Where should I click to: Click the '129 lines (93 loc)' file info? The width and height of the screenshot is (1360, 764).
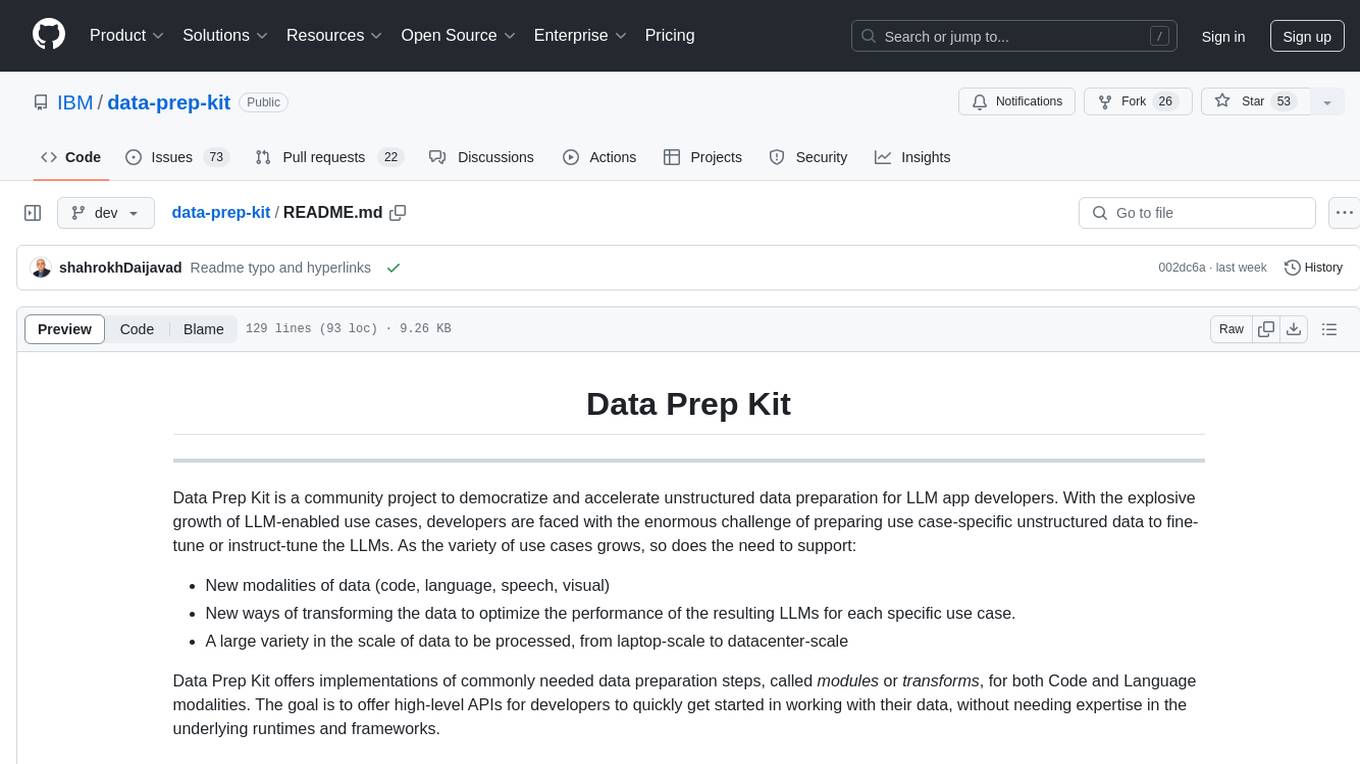pos(312,329)
